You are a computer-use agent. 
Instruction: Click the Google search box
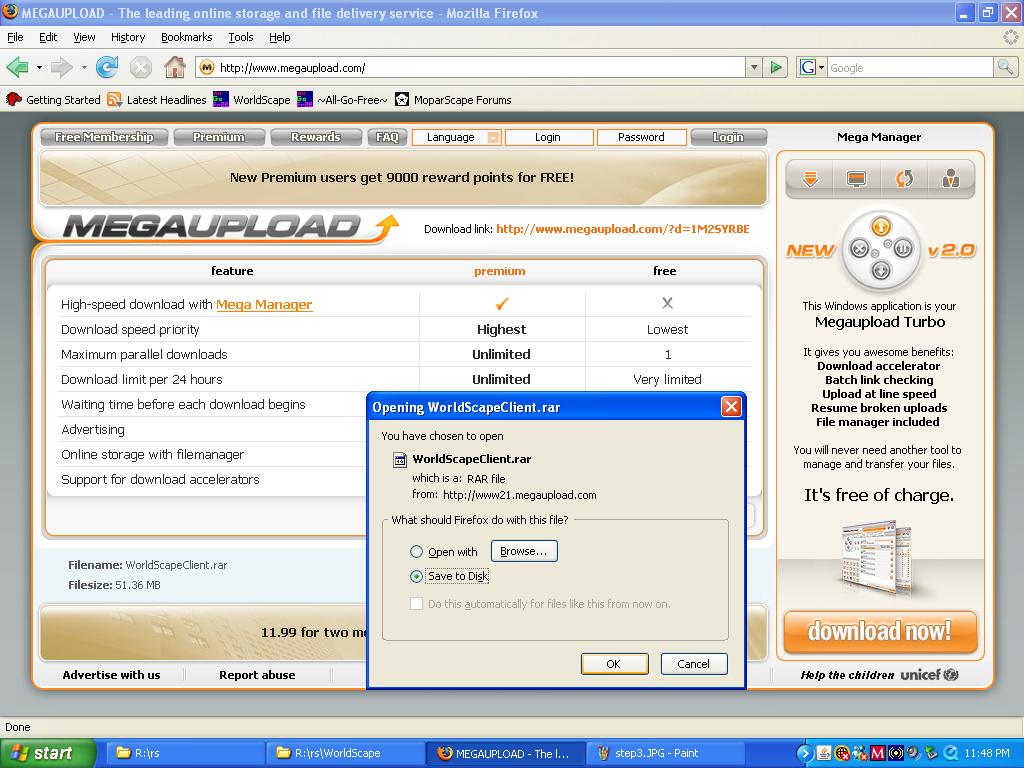(910, 67)
